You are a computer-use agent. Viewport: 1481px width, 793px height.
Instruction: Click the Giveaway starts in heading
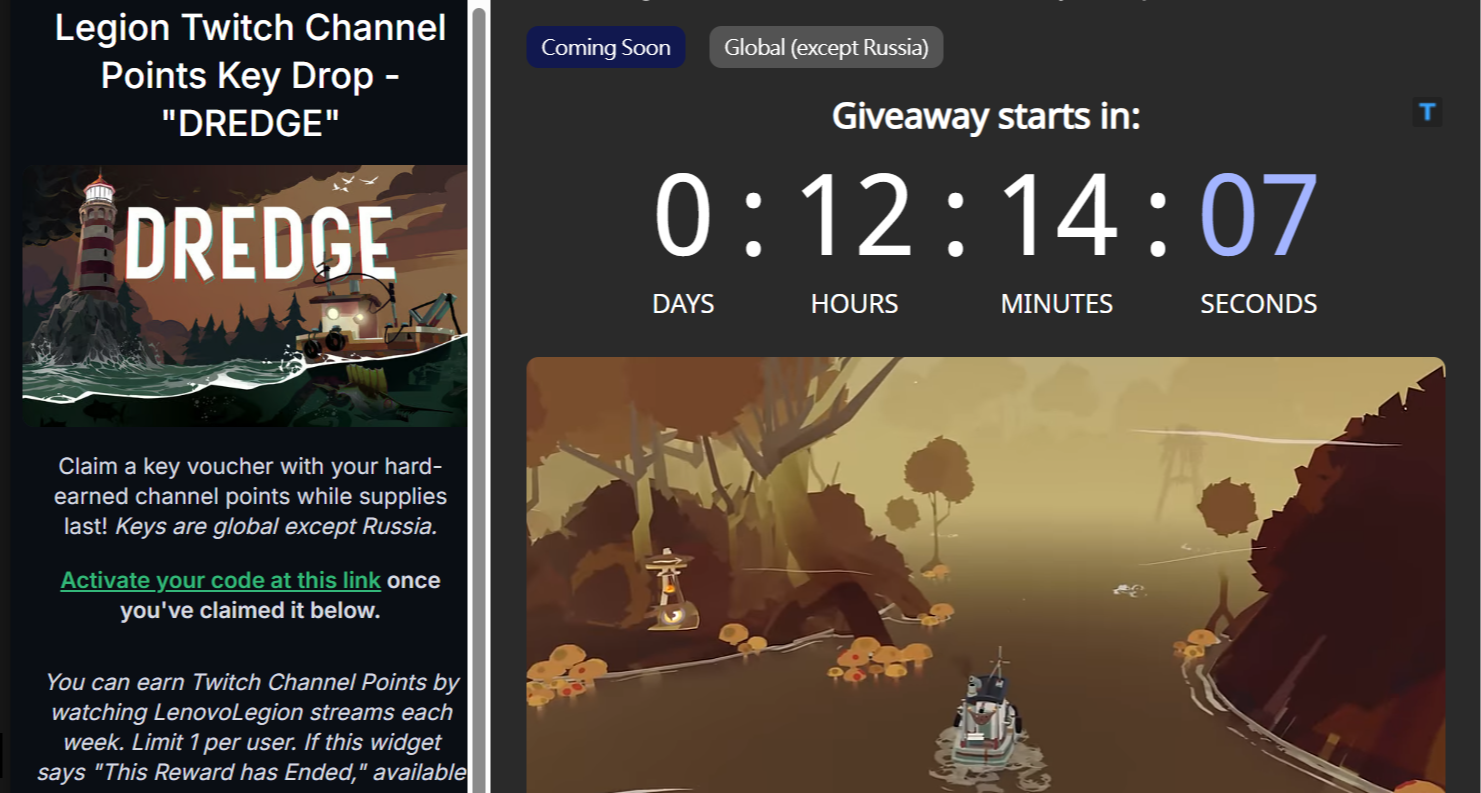point(986,117)
